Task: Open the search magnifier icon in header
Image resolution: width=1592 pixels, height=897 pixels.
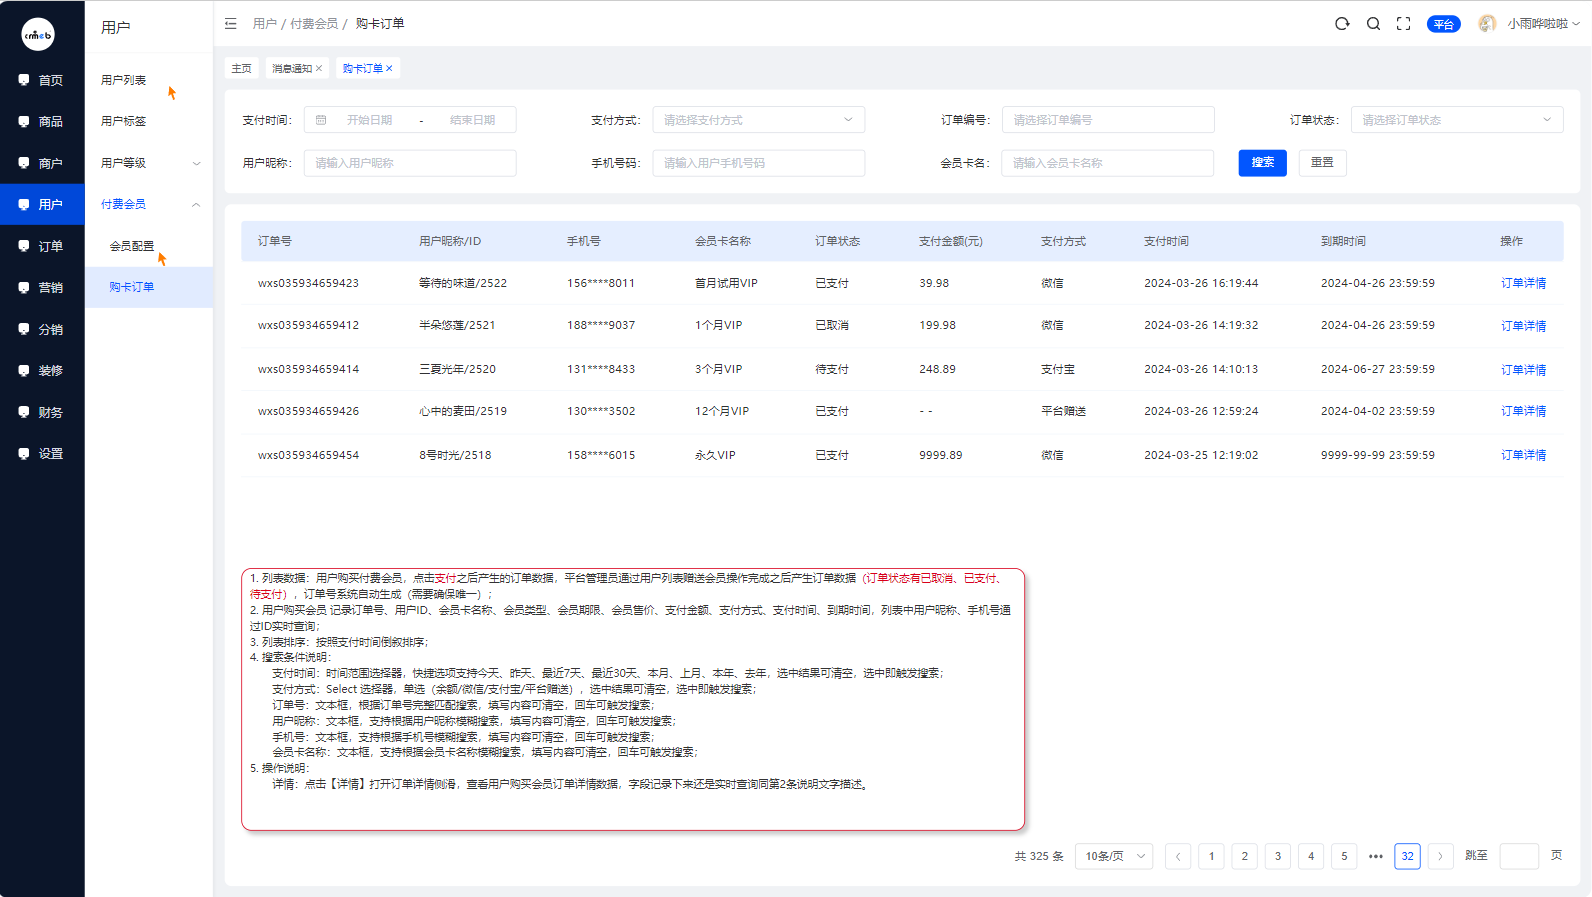Action: (1374, 24)
